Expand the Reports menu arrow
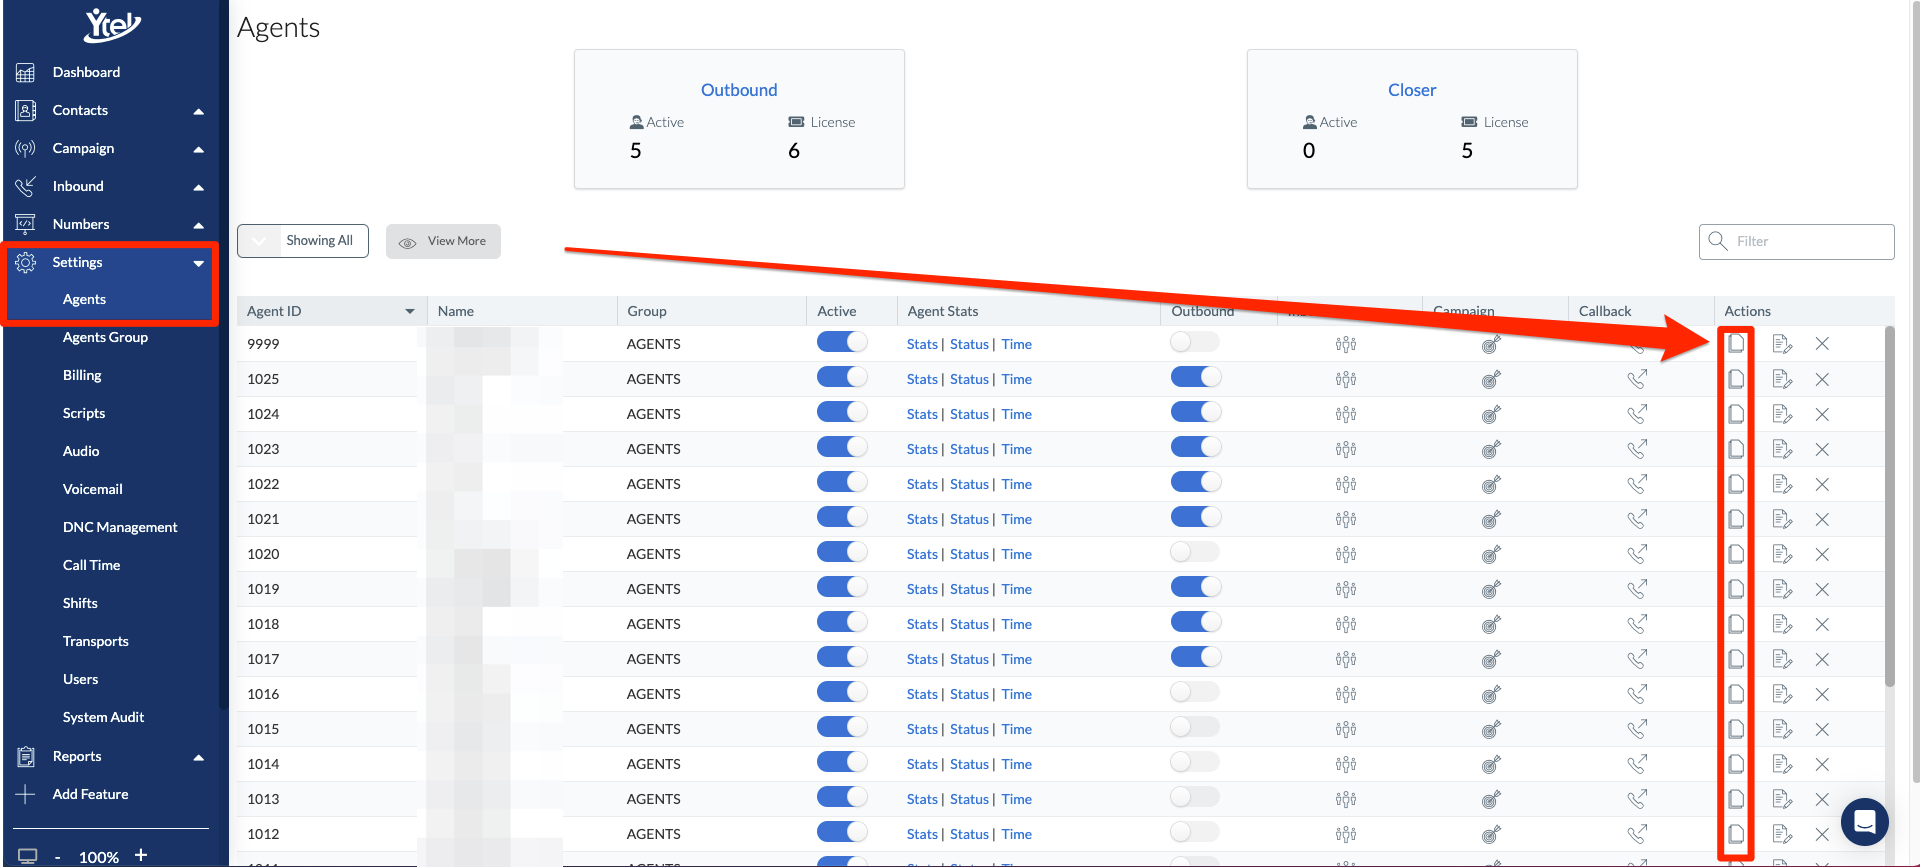The width and height of the screenshot is (1920, 867). pyautogui.click(x=199, y=757)
